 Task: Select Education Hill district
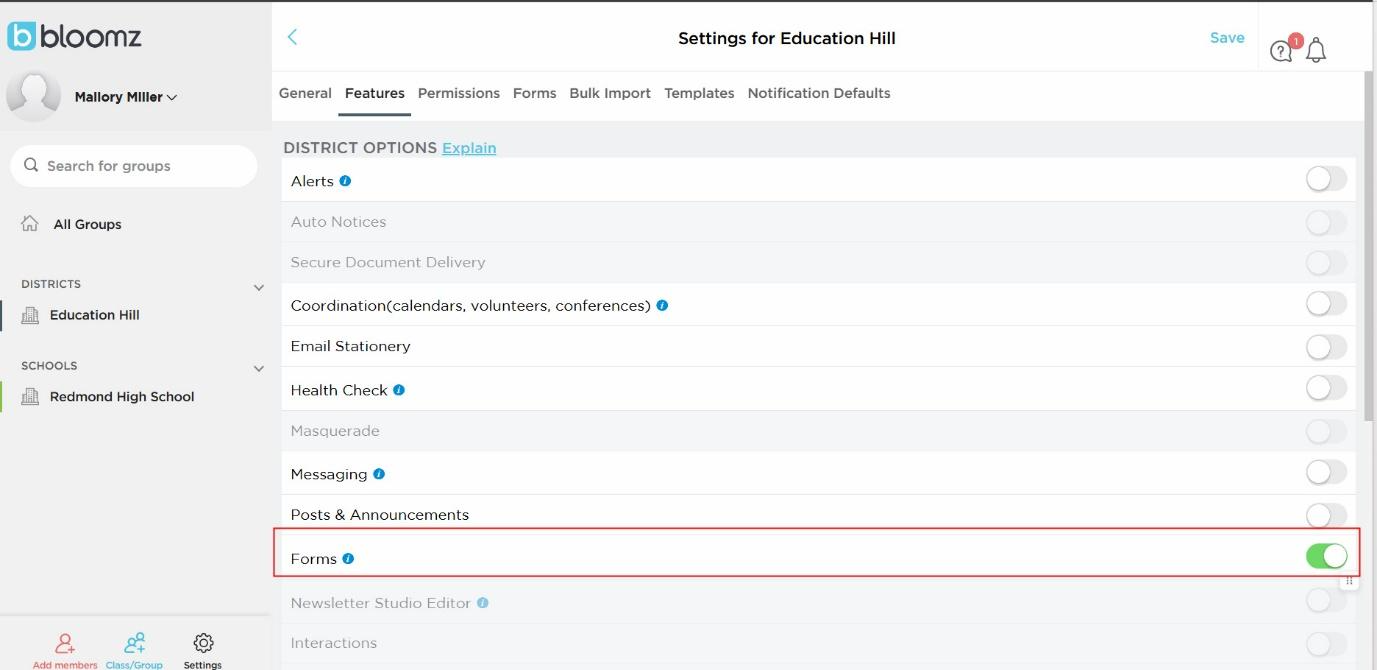95,315
